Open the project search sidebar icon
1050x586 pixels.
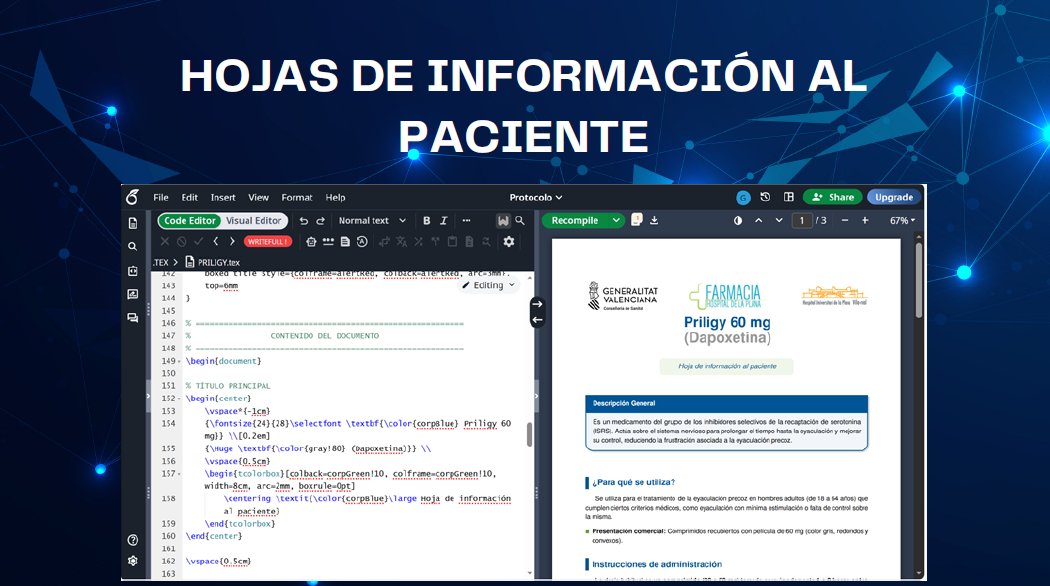133,246
